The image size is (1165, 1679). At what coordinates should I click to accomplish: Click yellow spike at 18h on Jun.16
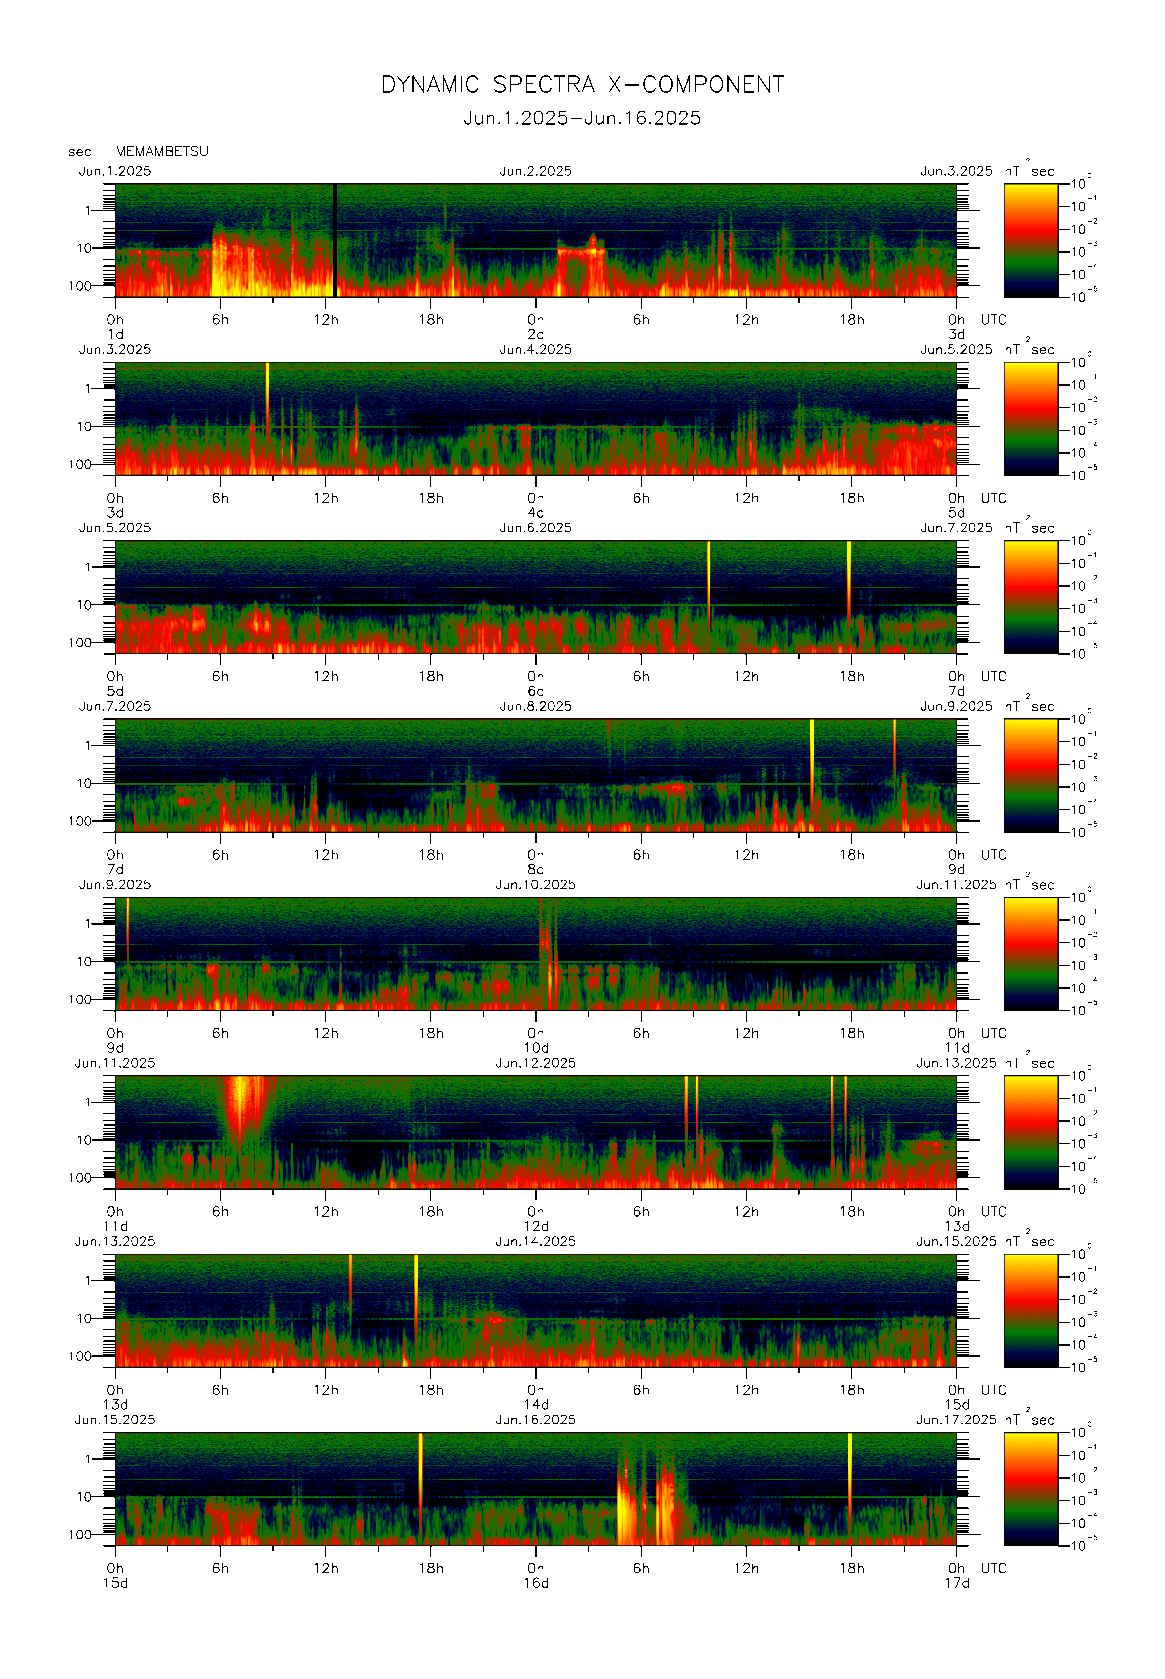(x=849, y=1480)
